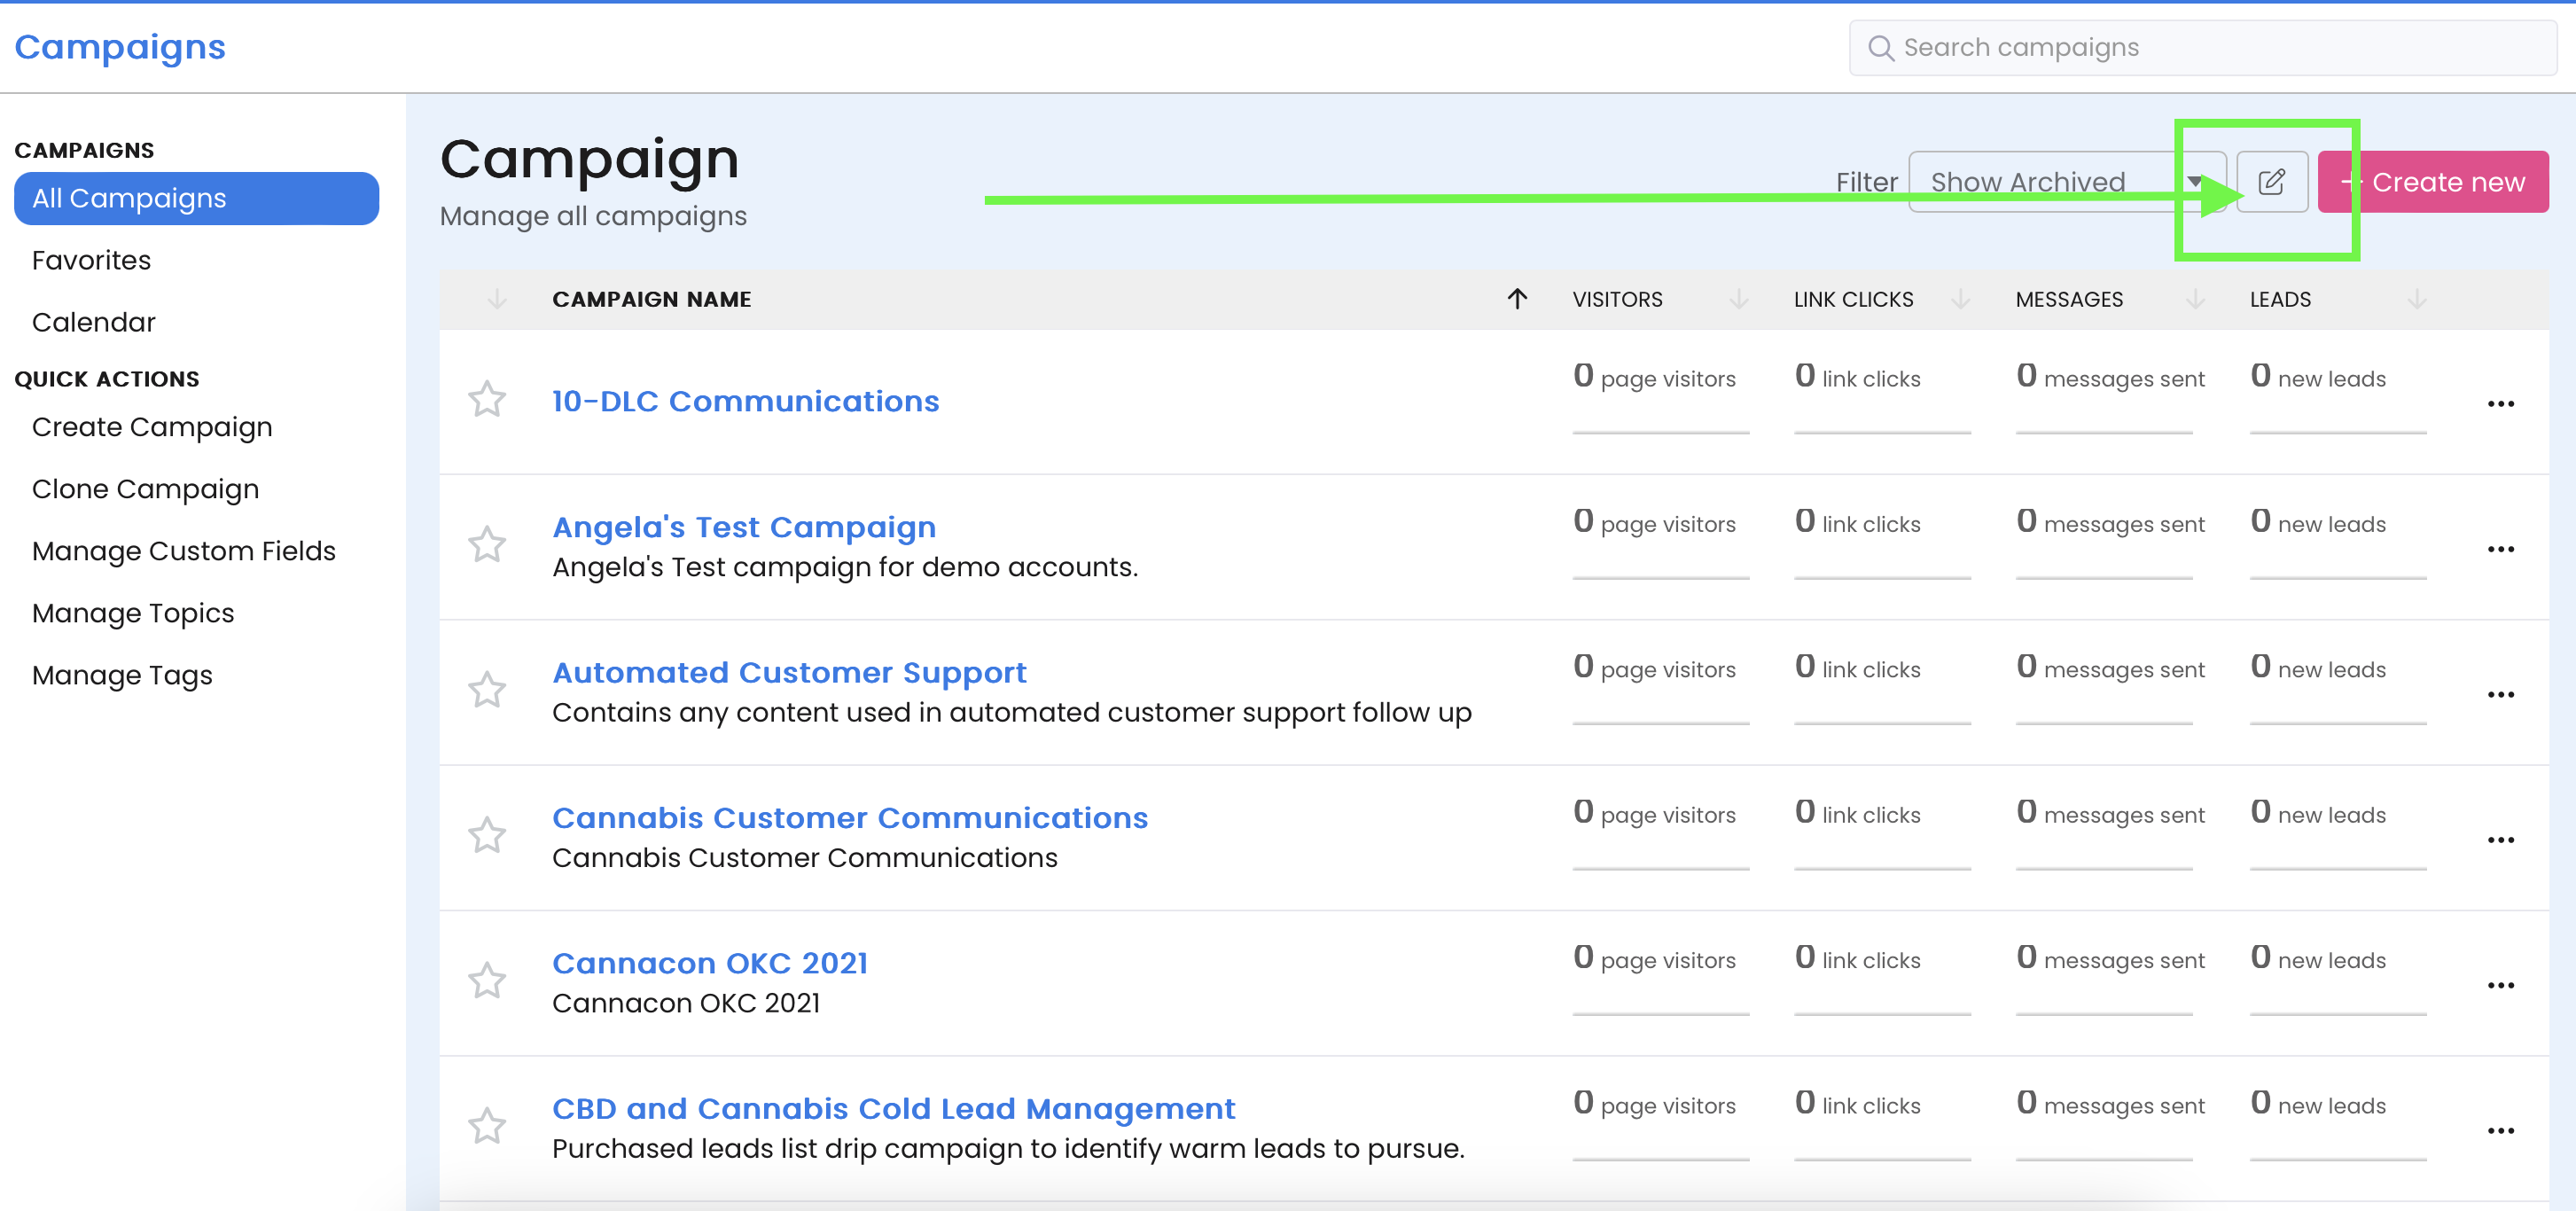Open the Cannabis Customer Communications link
The height and width of the screenshot is (1211, 2576).
pos(850,818)
